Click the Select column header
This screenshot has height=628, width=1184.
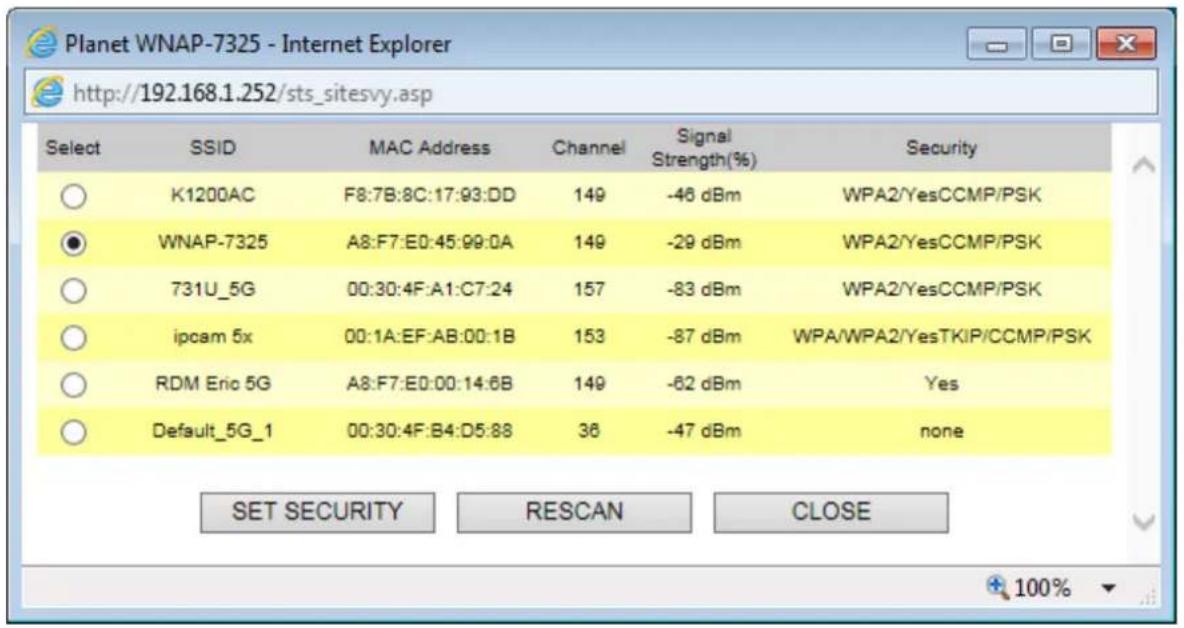point(72,148)
